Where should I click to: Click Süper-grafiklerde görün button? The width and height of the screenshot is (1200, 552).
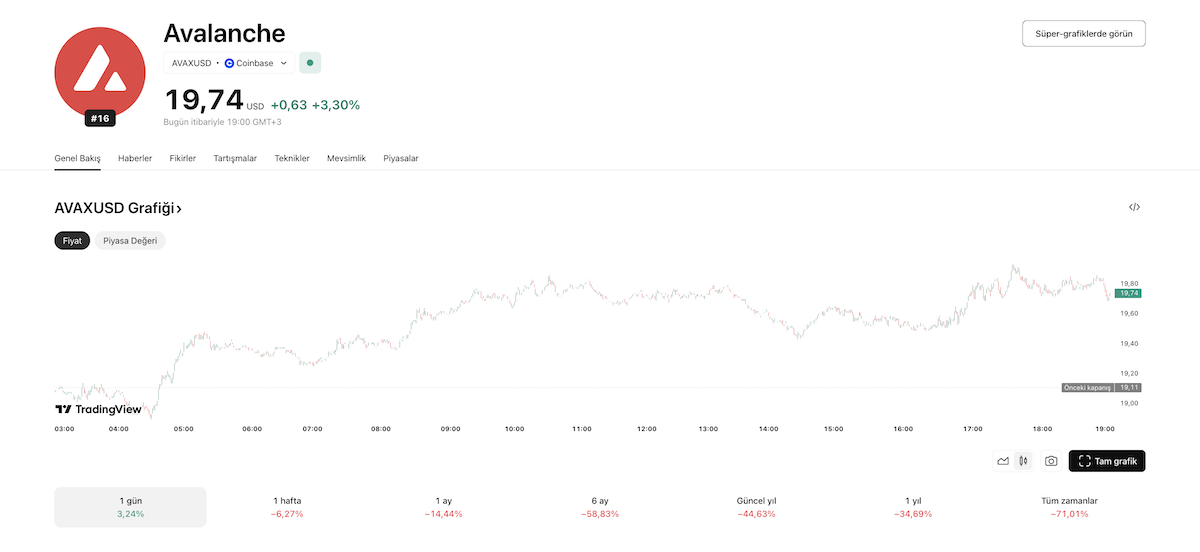pos(1084,33)
